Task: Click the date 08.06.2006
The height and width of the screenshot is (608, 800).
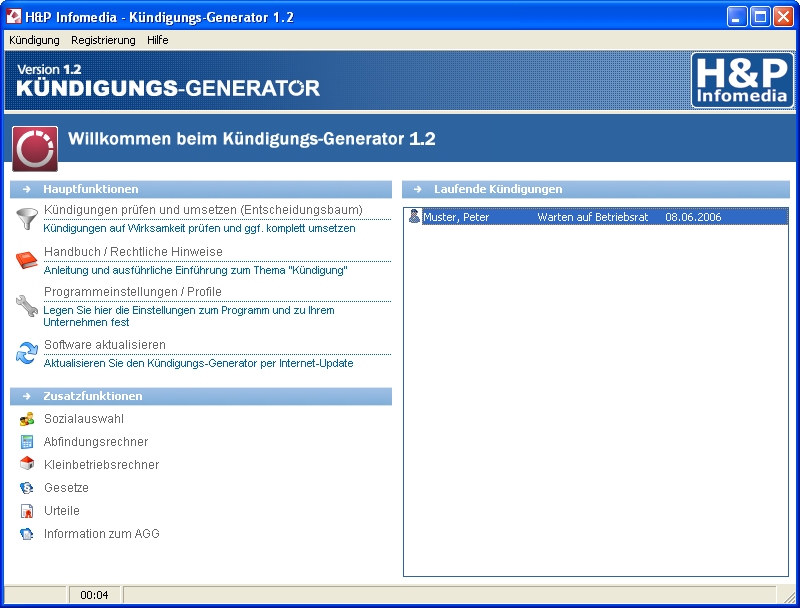Action: tap(693, 217)
